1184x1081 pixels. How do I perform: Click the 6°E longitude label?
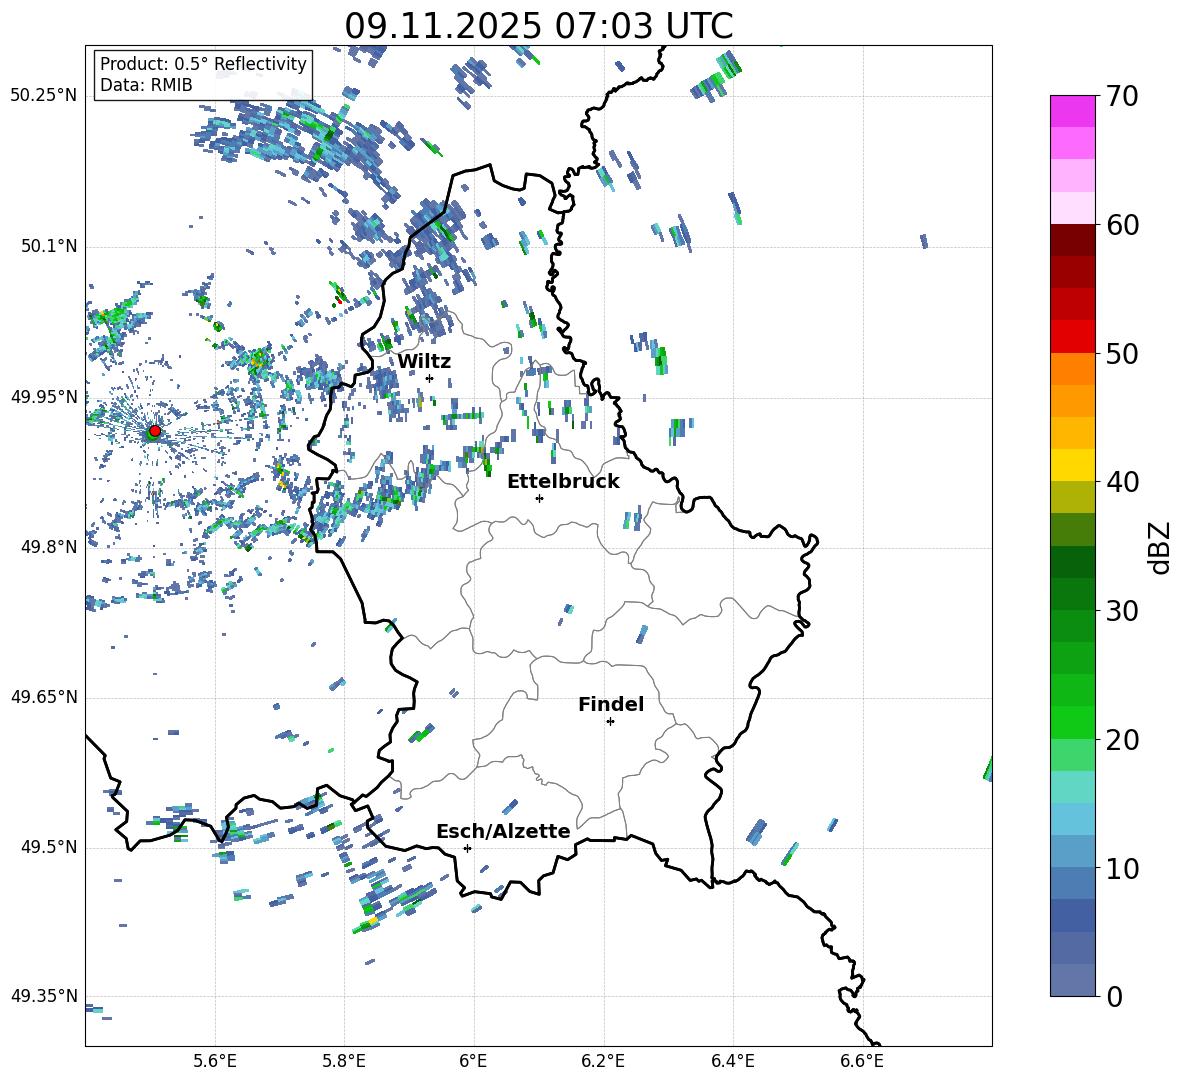(473, 1061)
